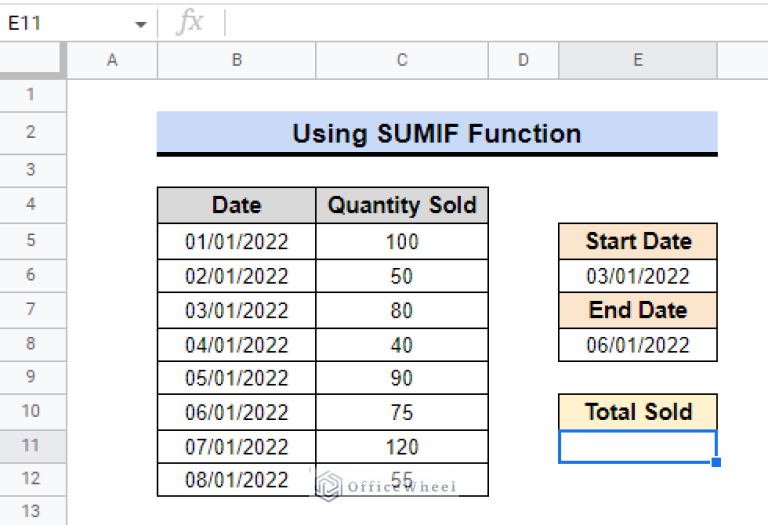Click the empty selected cell E11
The height and width of the screenshot is (525, 768).
coord(638,446)
